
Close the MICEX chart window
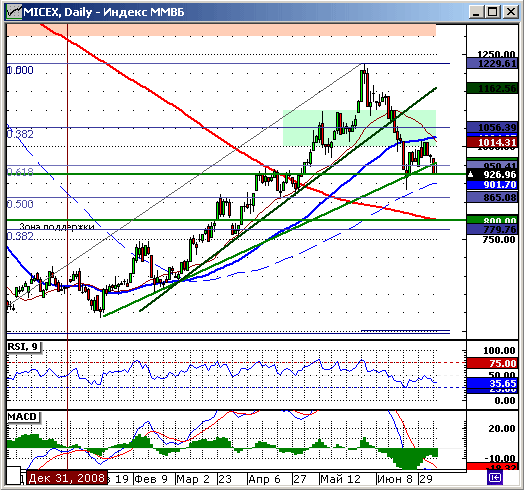coord(511,12)
